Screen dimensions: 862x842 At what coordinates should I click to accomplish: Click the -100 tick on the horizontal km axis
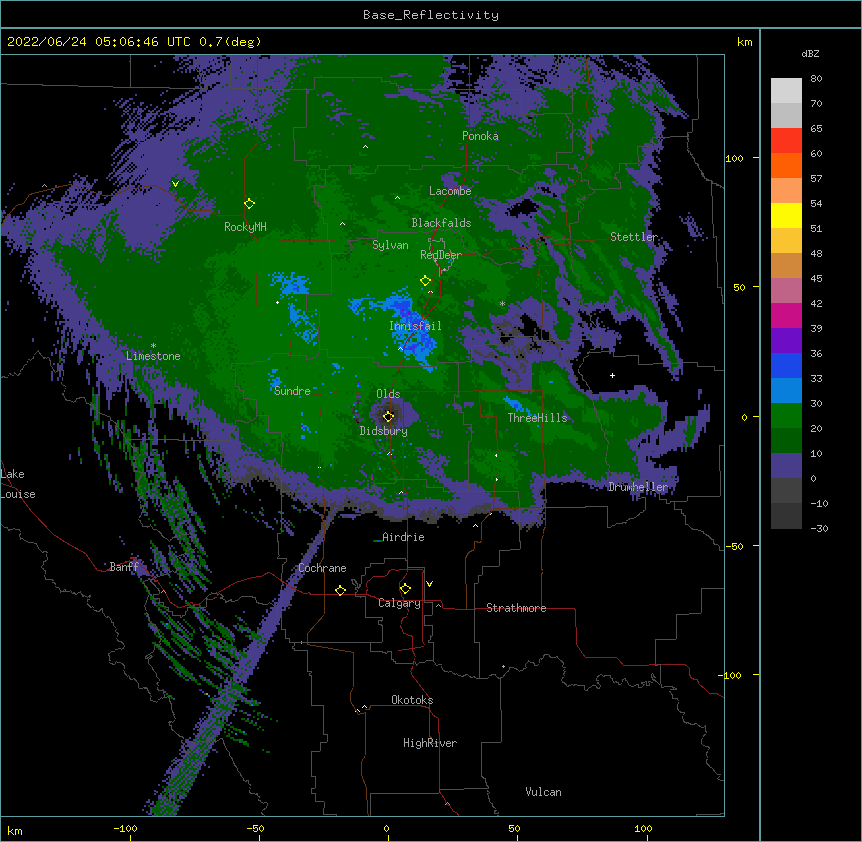coord(125,828)
